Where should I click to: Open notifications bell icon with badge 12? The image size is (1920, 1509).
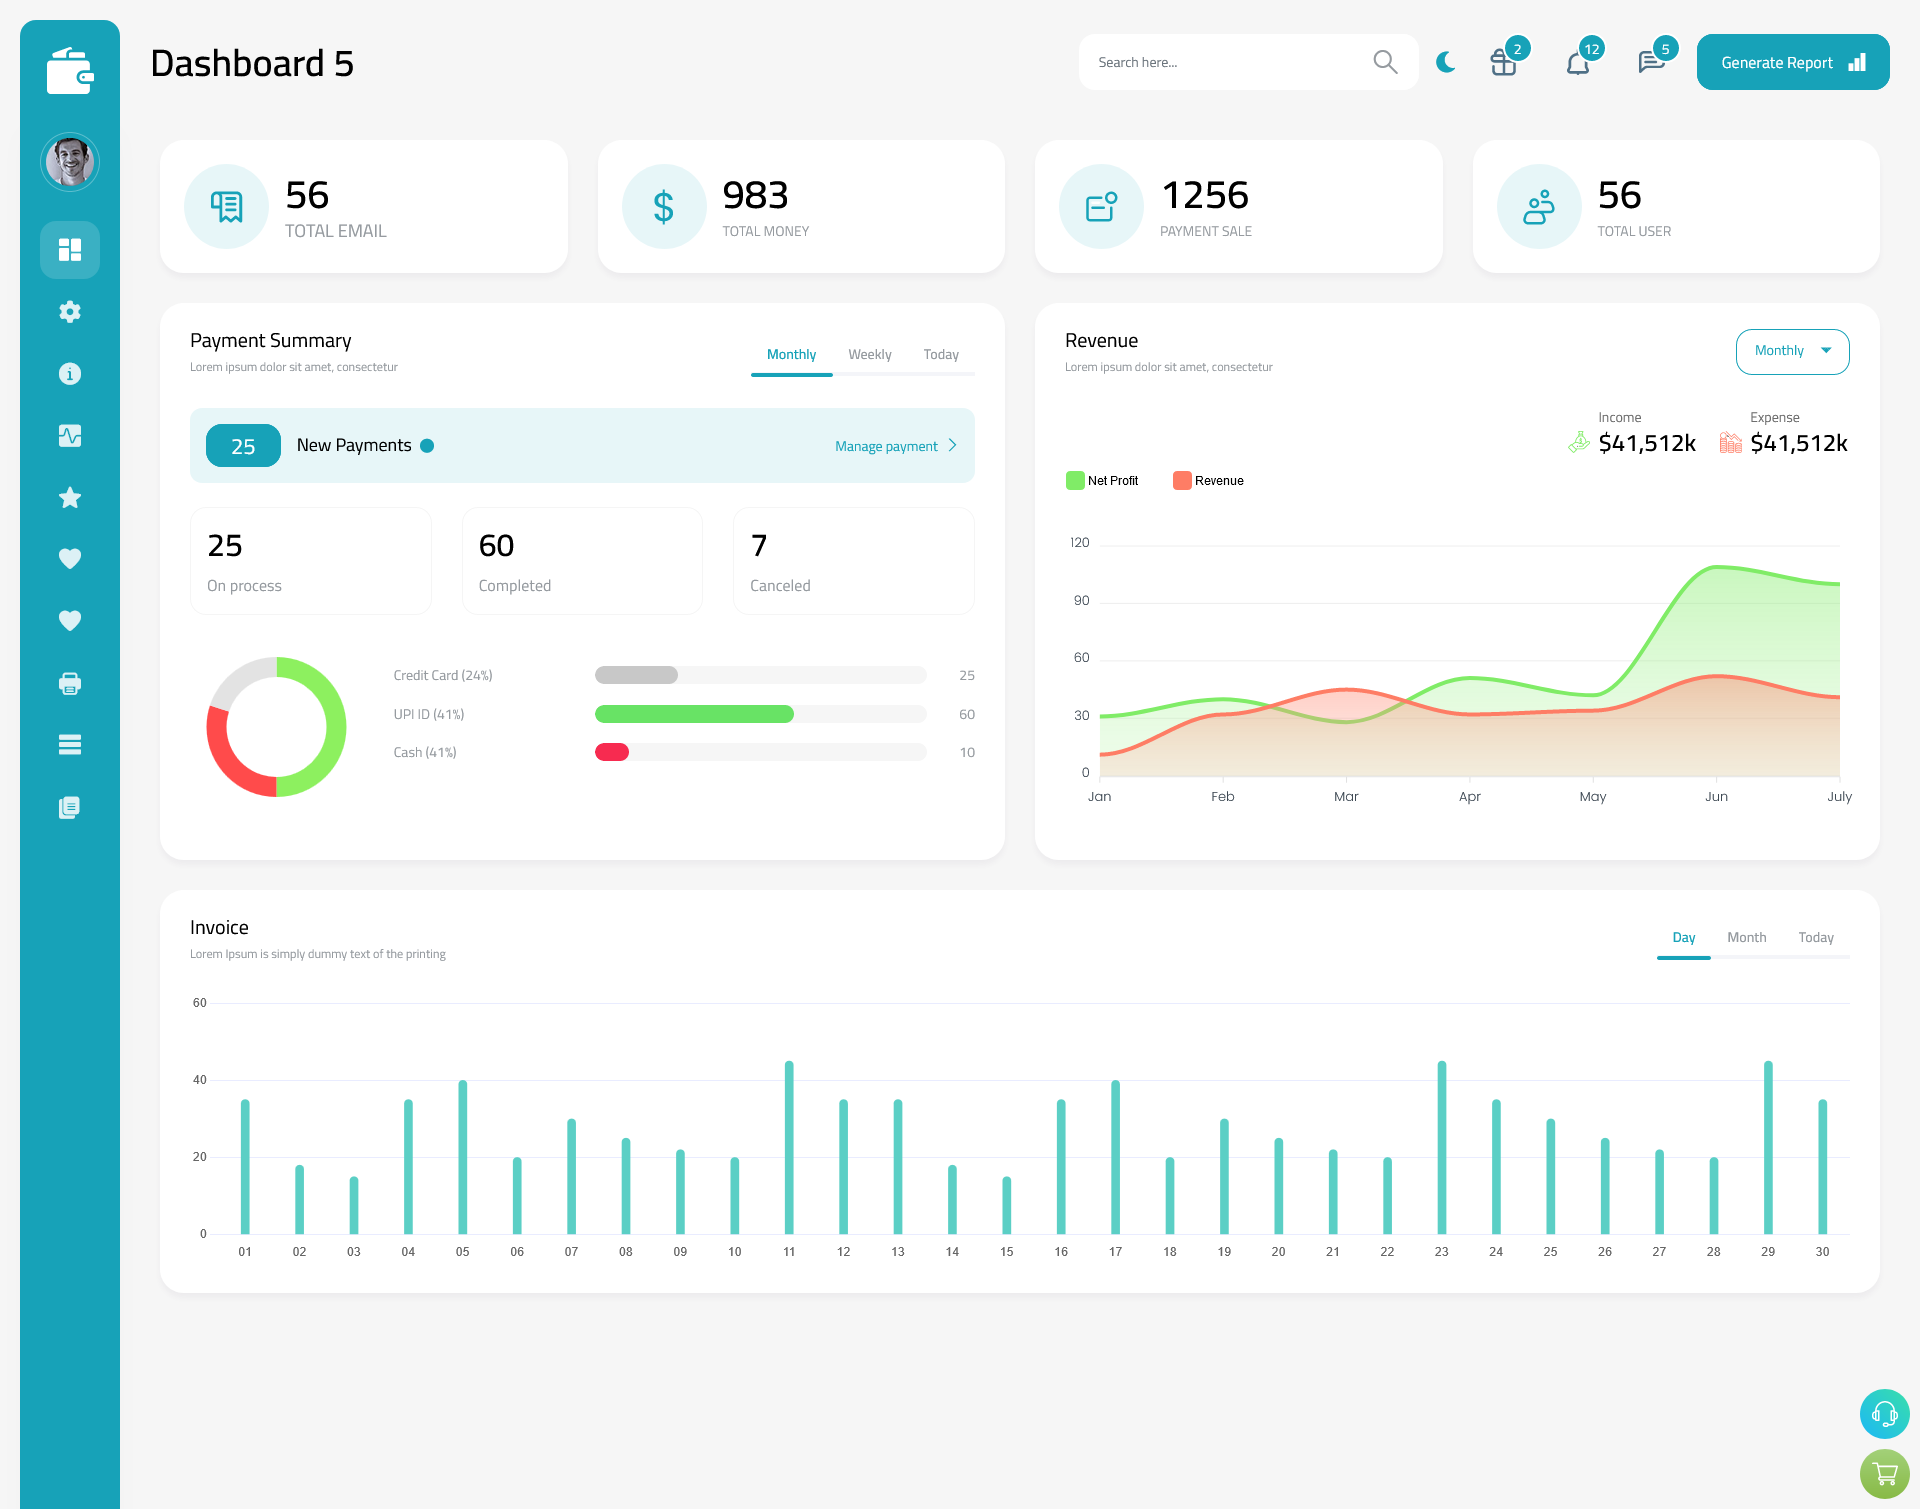1577,62
